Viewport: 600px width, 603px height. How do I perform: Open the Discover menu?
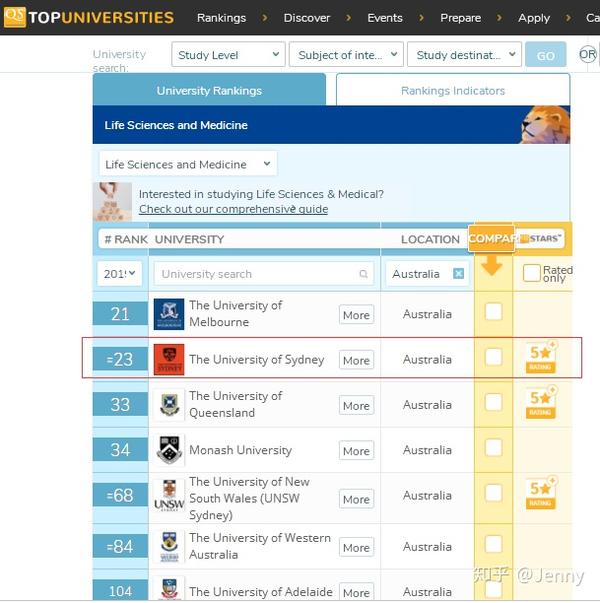point(307,18)
